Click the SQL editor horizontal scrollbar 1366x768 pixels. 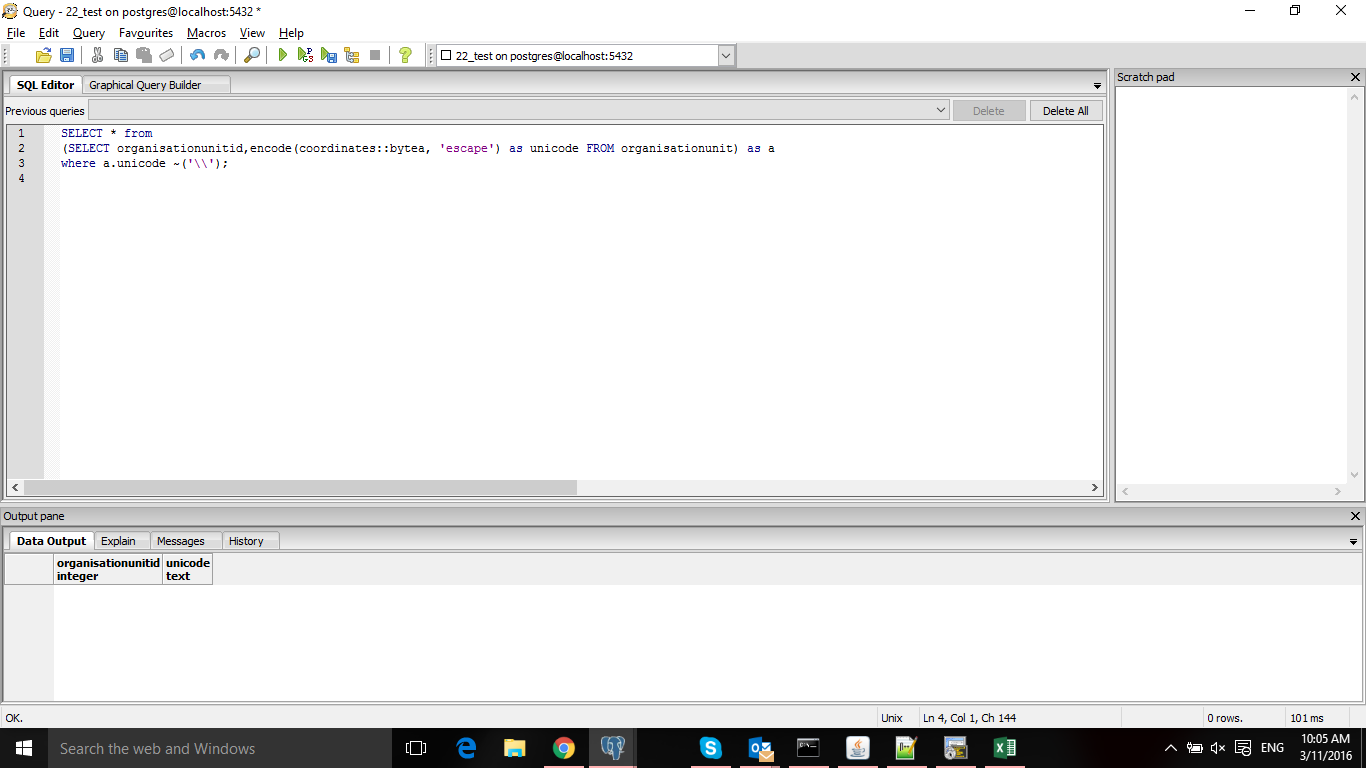(300, 488)
